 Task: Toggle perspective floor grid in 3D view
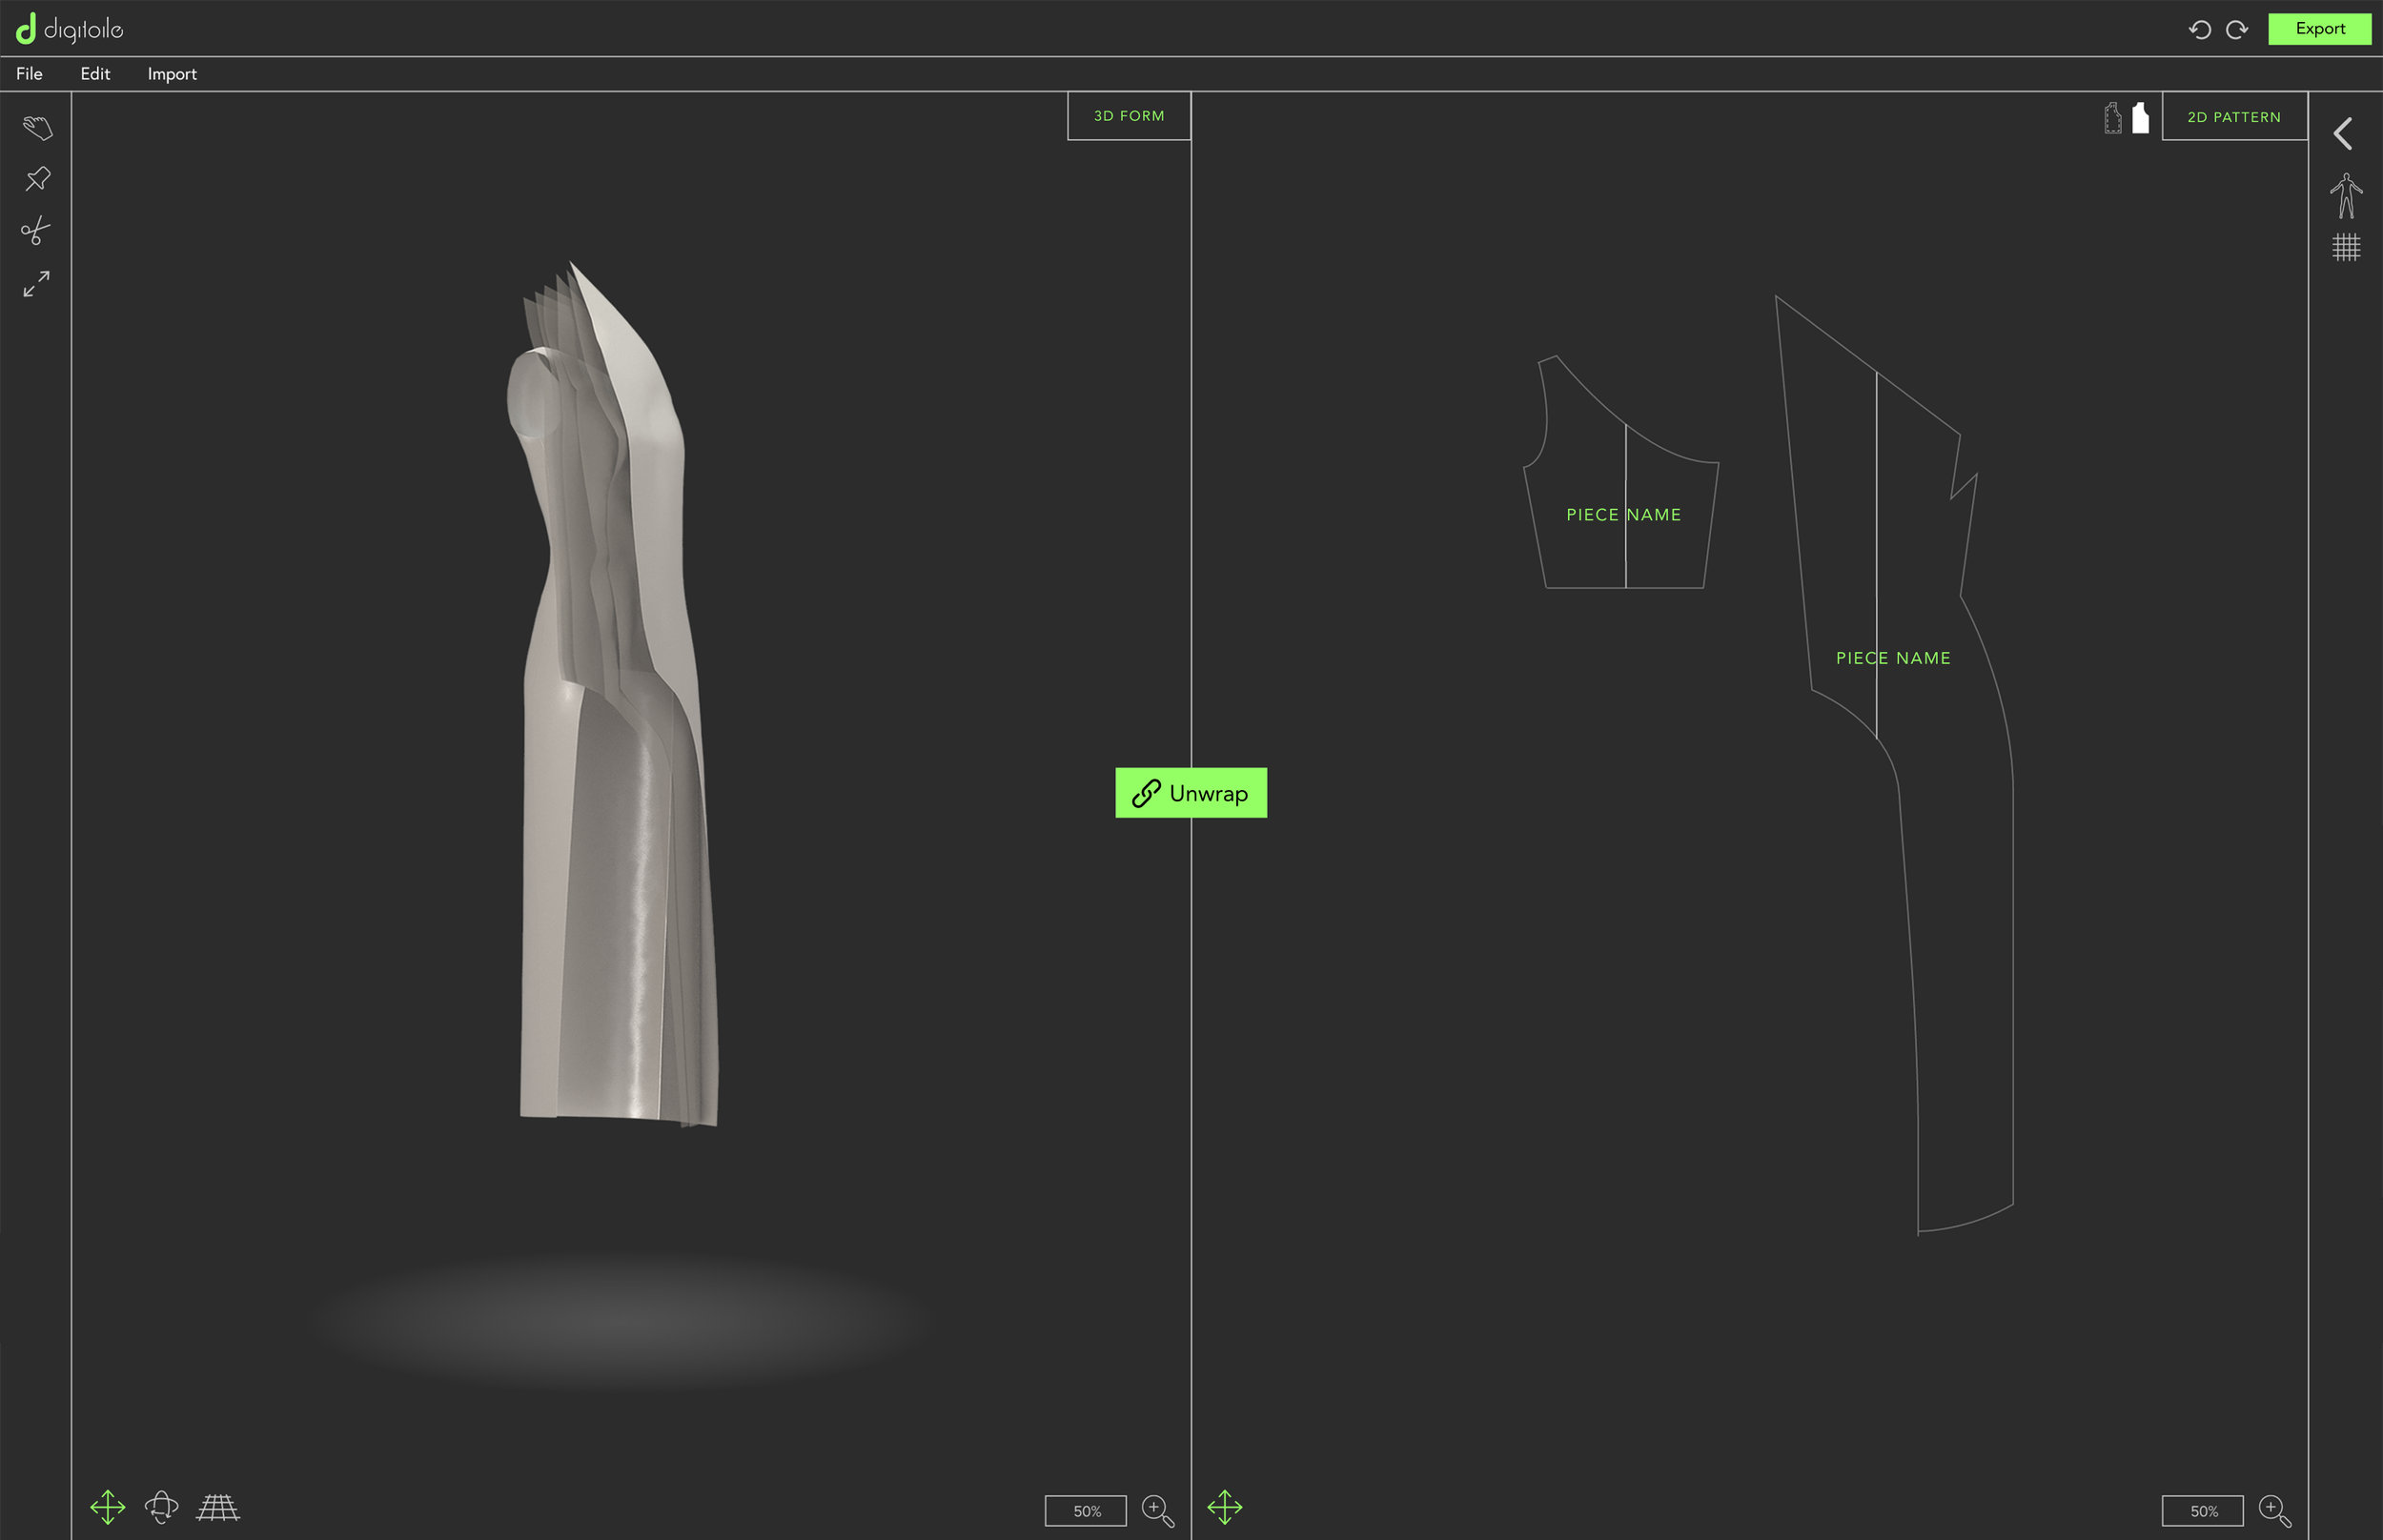(x=218, y=1506)
